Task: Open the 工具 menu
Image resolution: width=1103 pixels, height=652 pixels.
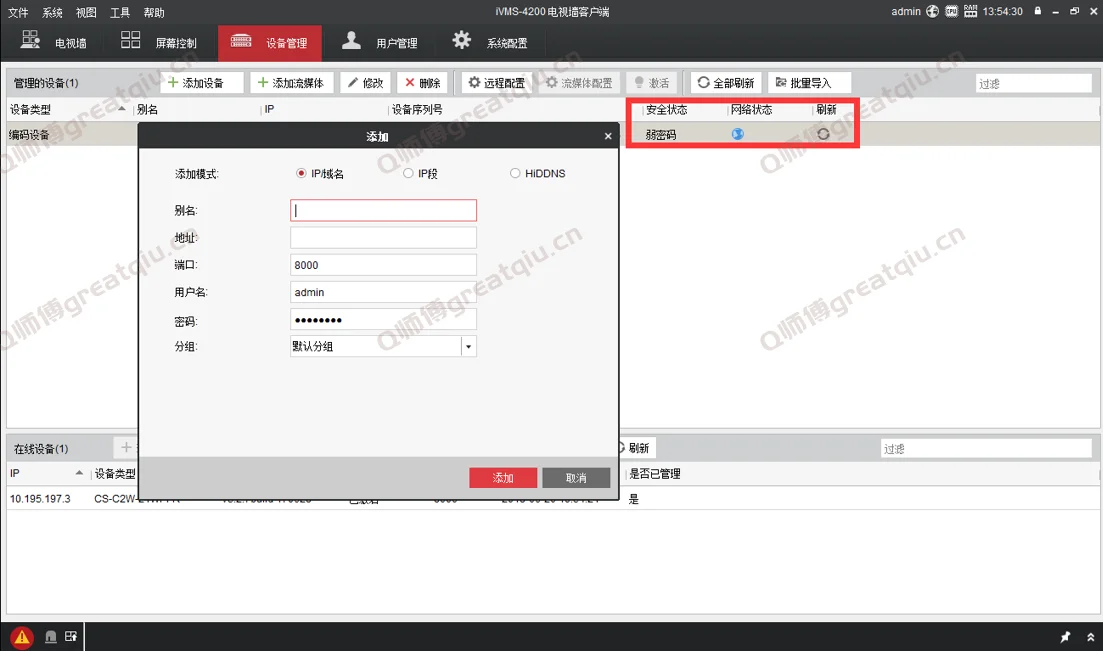Action: [x=120, y=13]
